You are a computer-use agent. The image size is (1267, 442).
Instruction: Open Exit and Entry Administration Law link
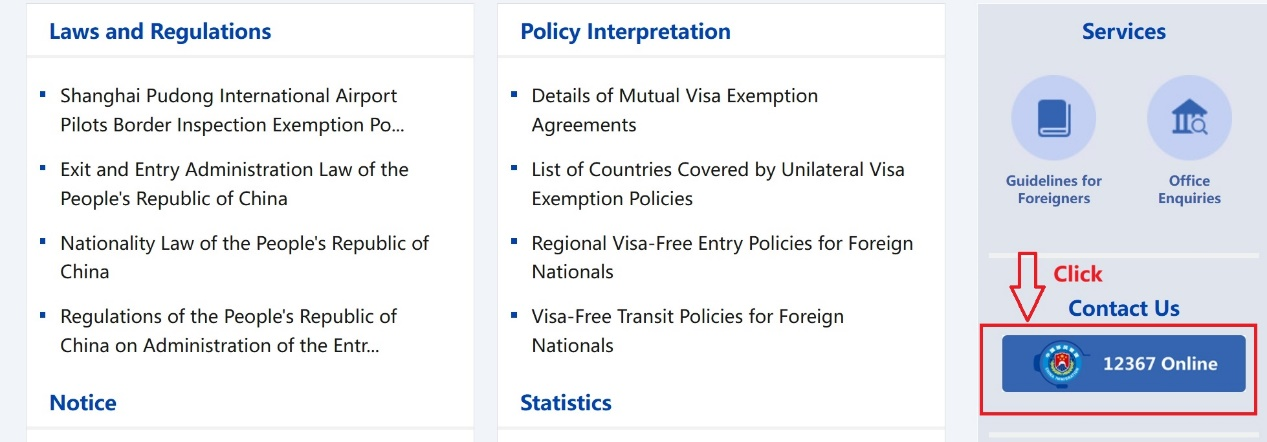click(x=234, y=184)
